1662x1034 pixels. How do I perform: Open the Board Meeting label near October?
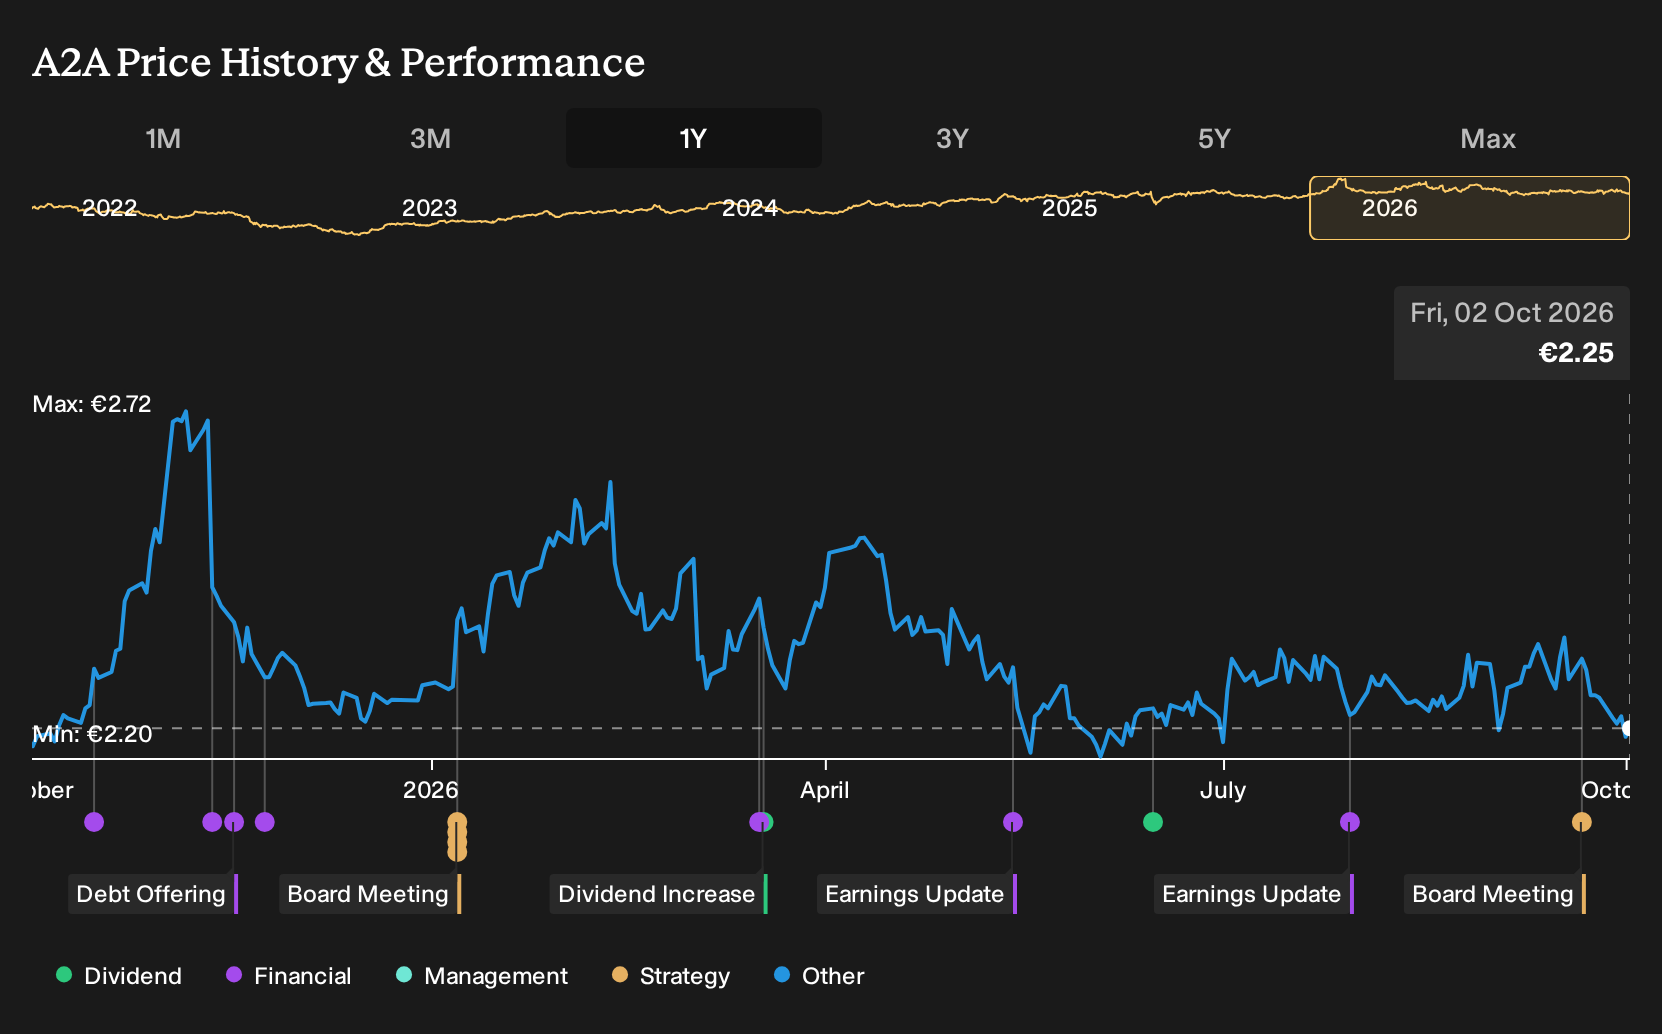click(x=1495, y=894)
